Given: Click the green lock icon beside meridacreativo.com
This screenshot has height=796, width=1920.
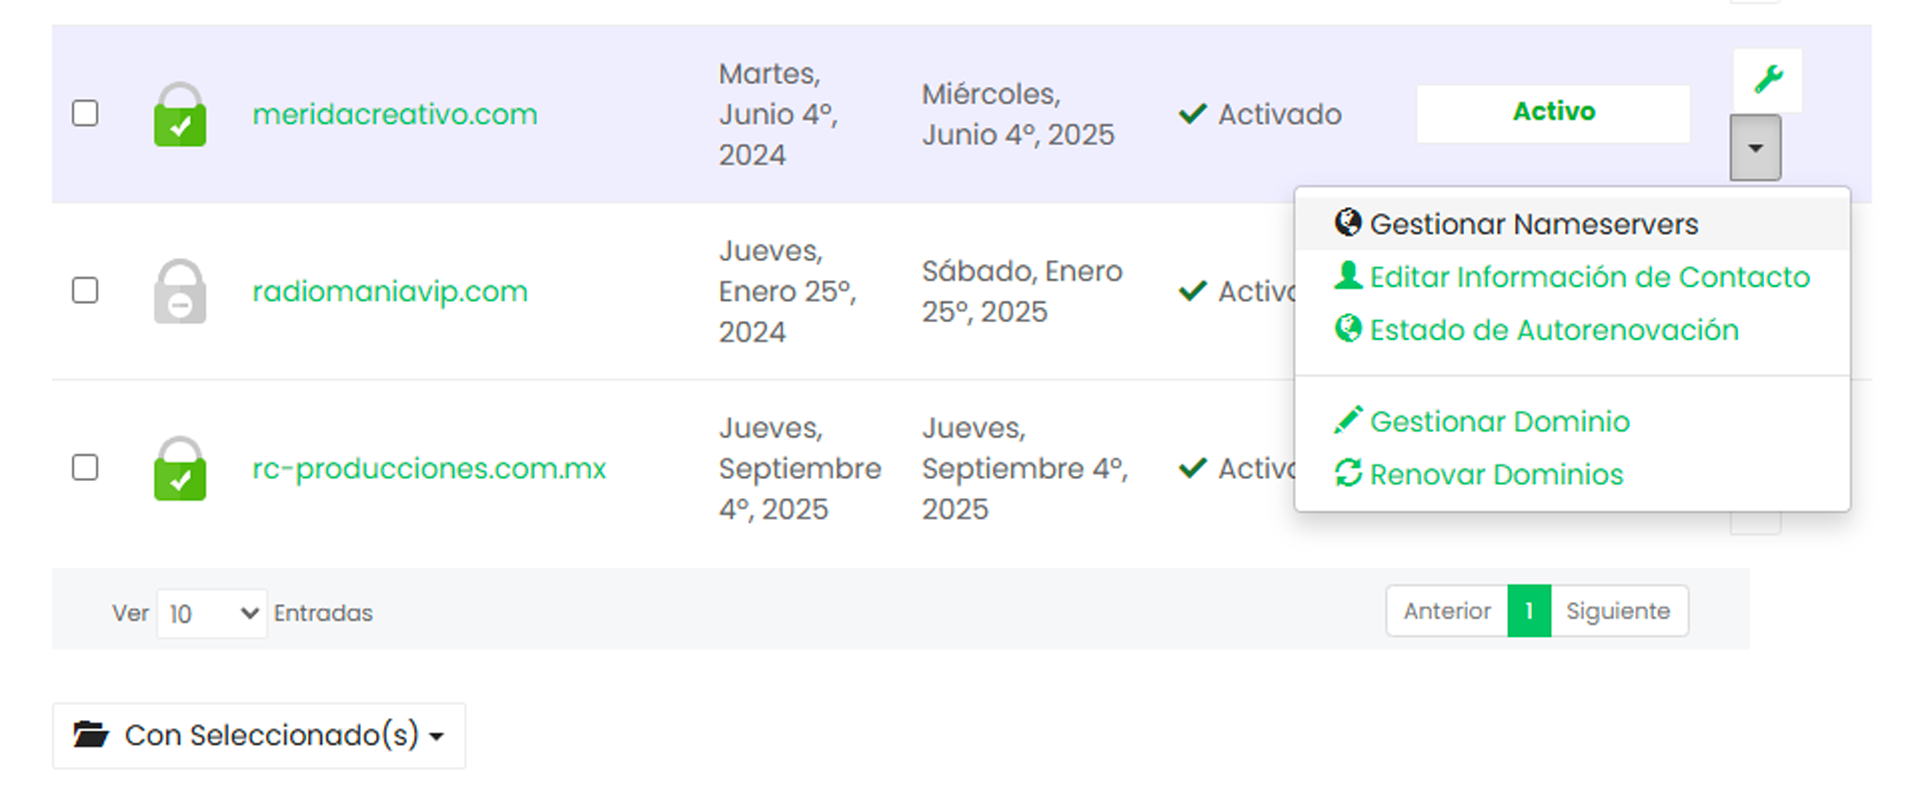Looking at the screenshot, I should pos(180,115).
